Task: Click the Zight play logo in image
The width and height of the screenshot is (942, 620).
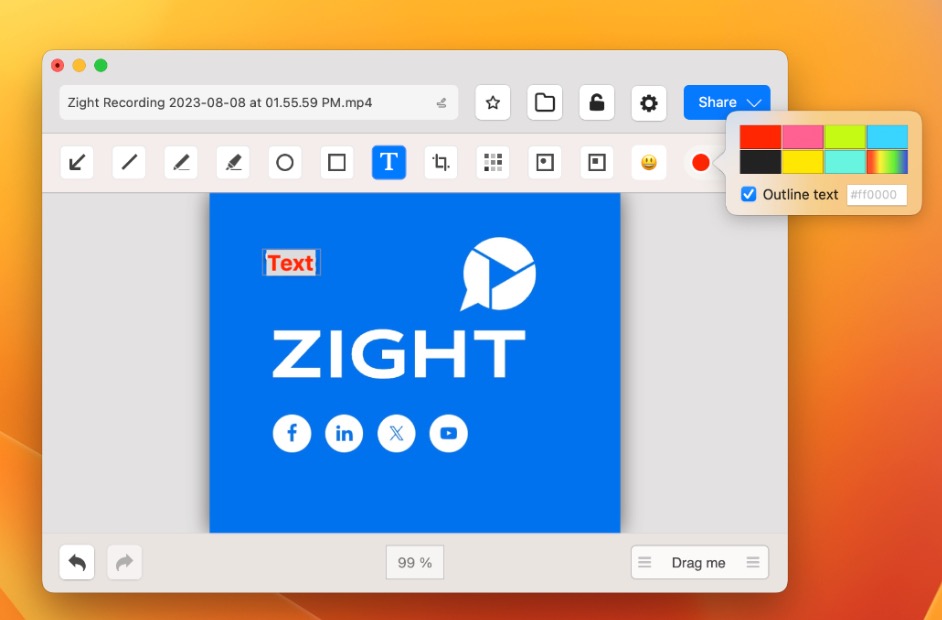Action: click(498, 274)
